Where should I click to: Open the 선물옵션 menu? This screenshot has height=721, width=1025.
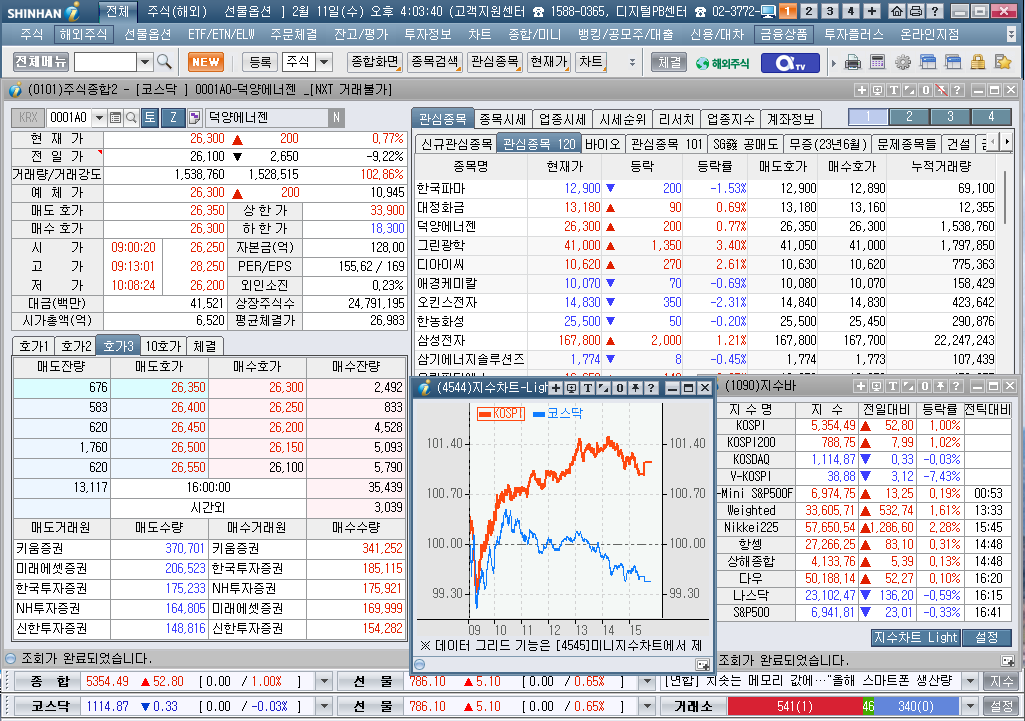click(x=147, y=35)
